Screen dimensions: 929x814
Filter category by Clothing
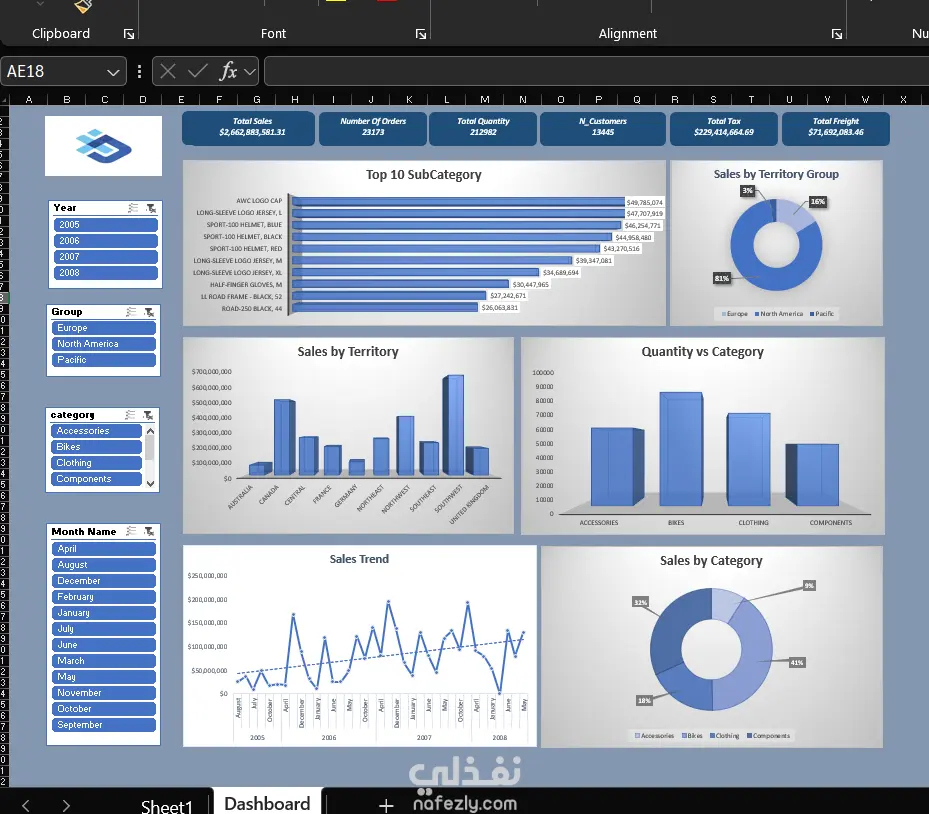[97, 463]
